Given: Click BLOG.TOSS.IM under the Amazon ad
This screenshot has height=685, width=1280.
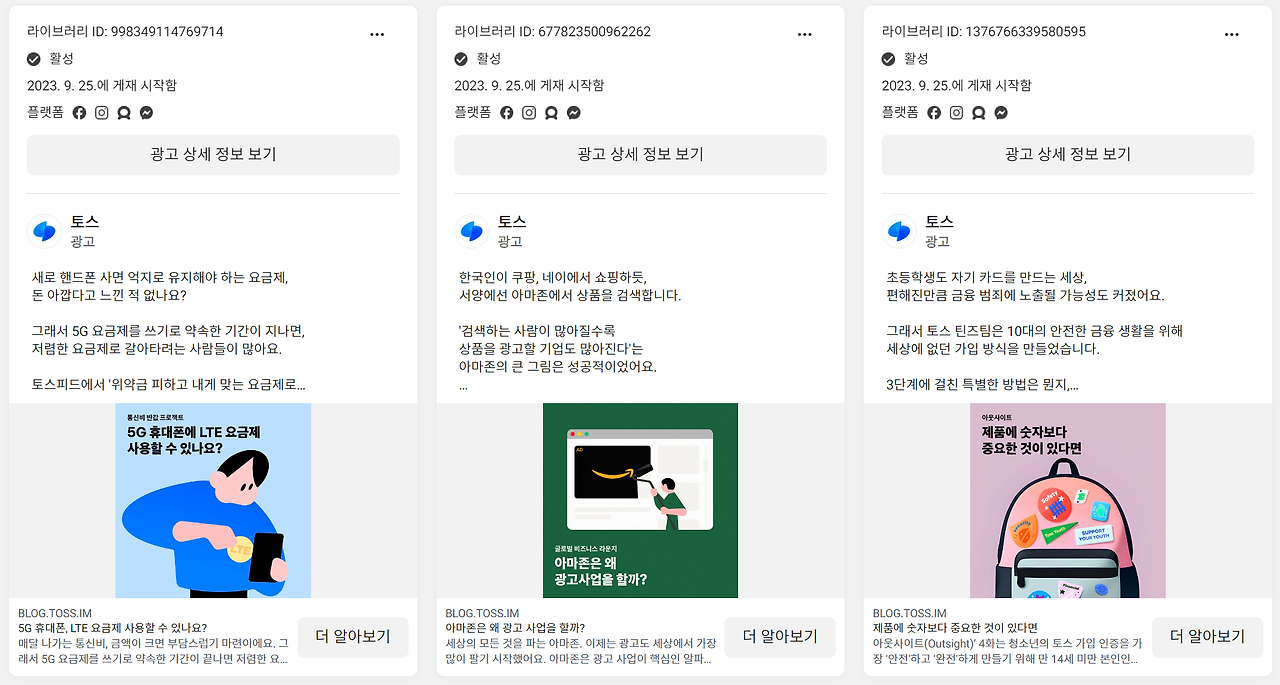Looking at the screenshot, I should [x=482, y=613].
